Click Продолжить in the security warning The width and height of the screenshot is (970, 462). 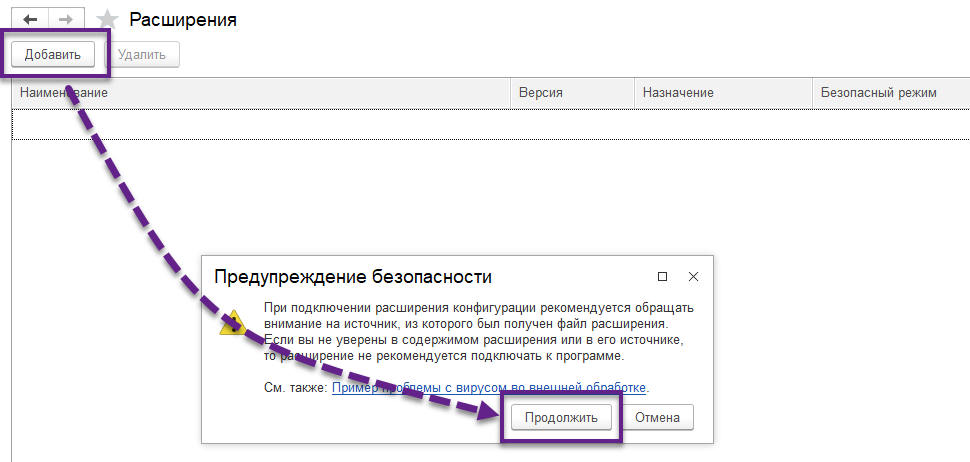(561, 417)
